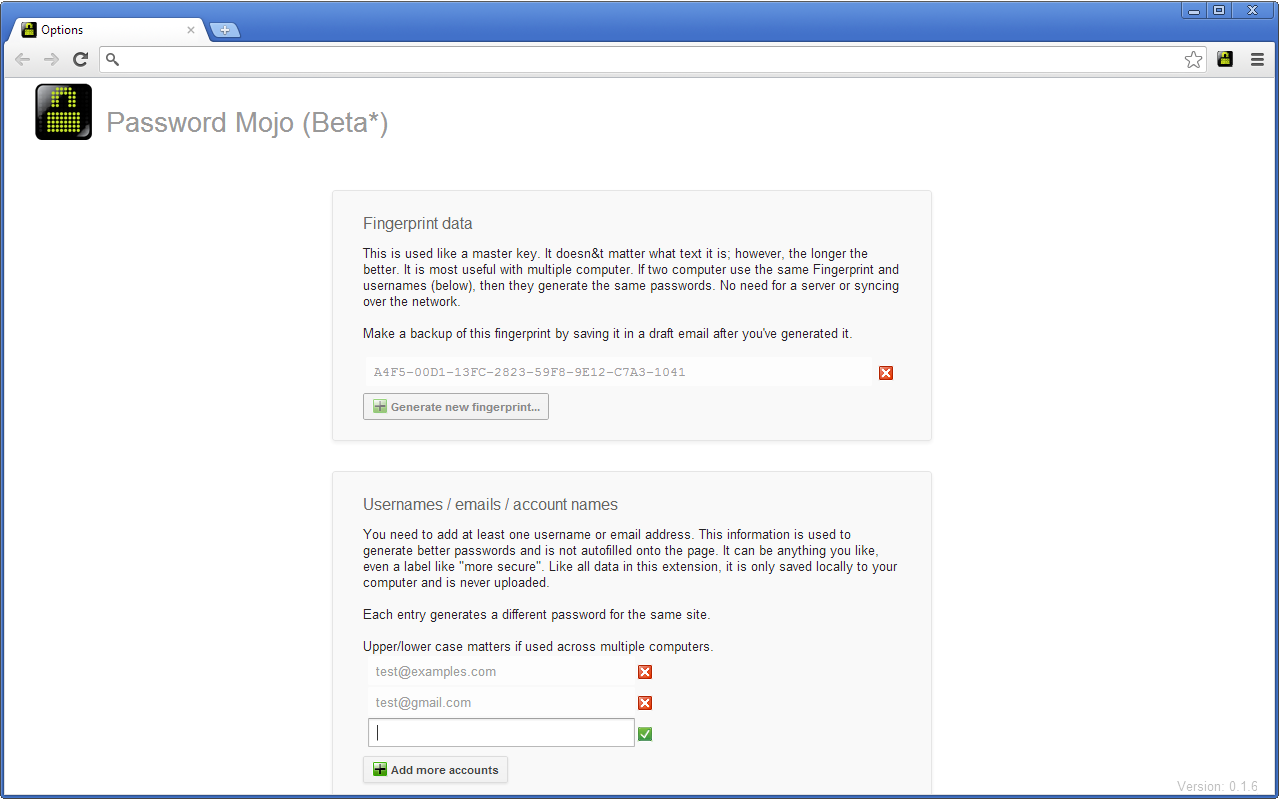Close the Options tab
Viewport: 1280px width, 800px height.
point(191,30)
